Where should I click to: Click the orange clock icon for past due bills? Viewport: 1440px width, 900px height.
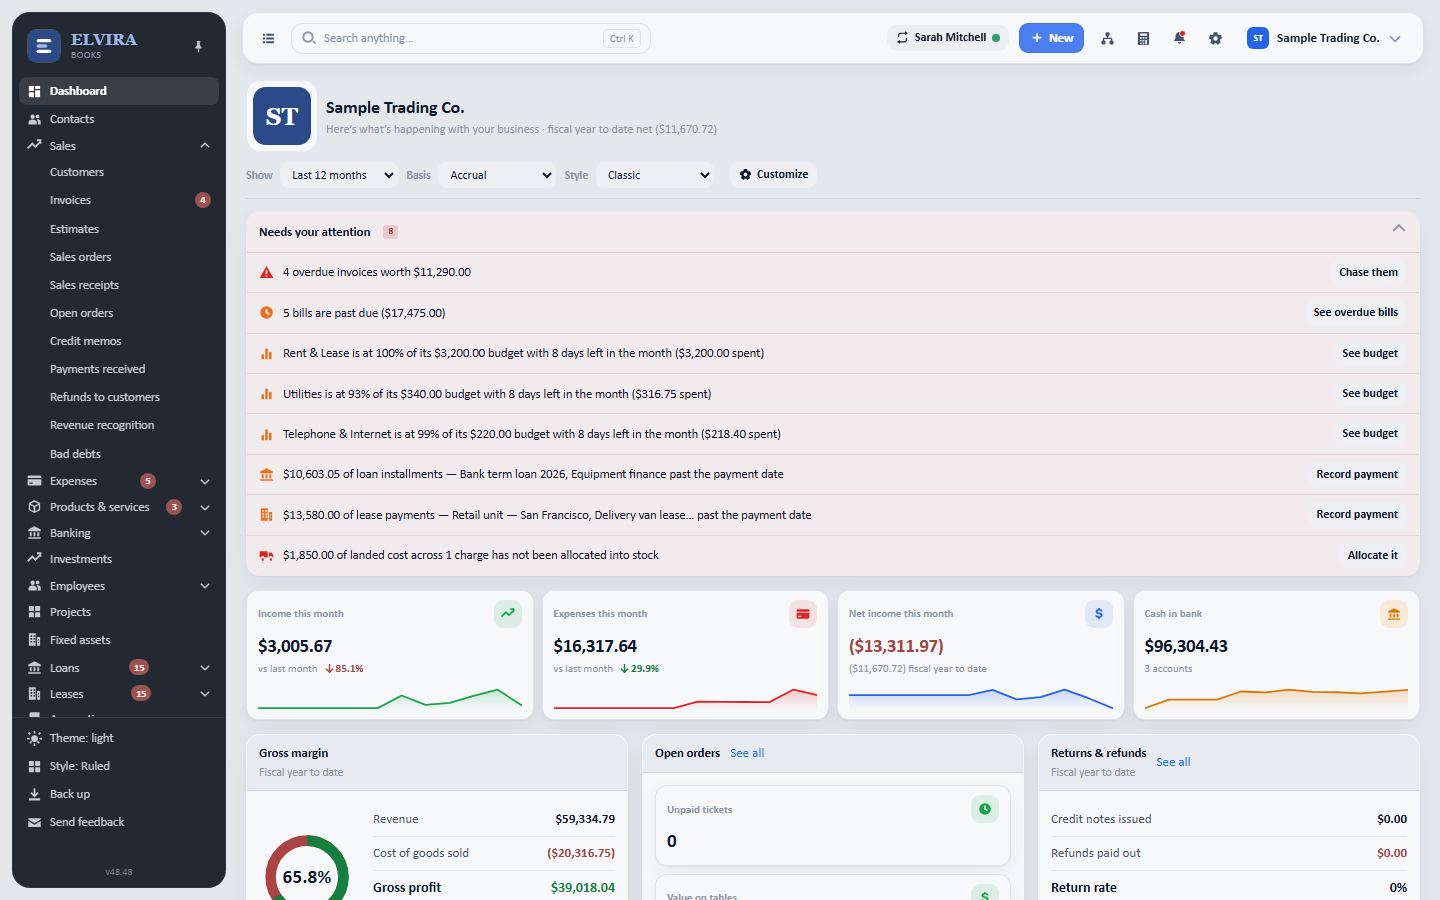coord(266,312)
